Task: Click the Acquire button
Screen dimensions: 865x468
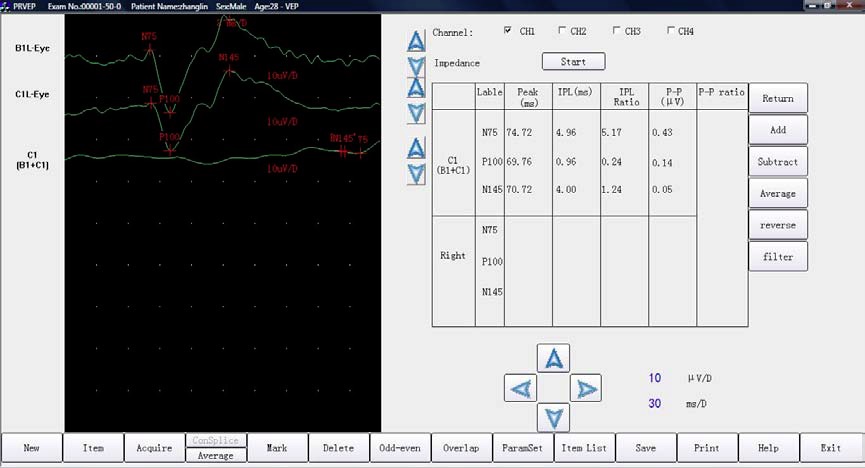Action: [154, 448]
